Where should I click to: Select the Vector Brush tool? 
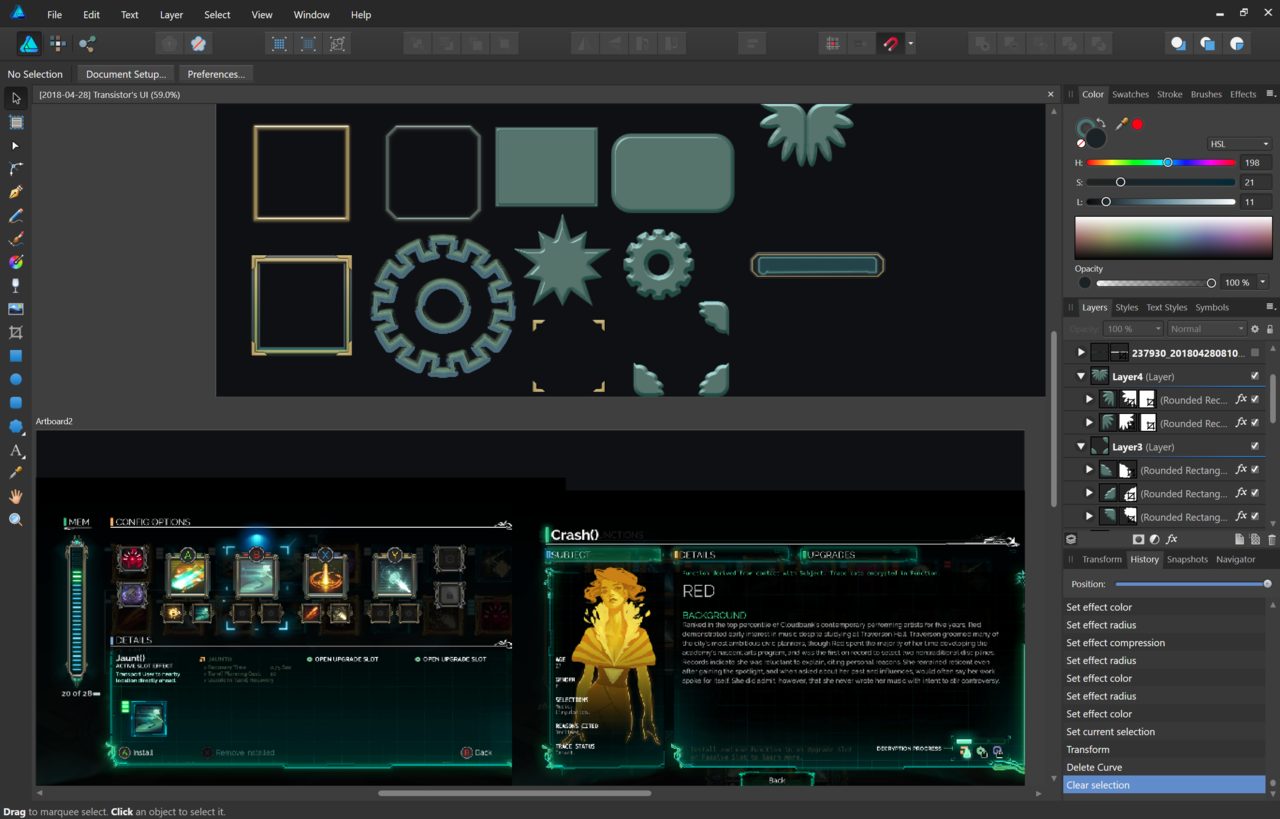click(x=16, y=239)
